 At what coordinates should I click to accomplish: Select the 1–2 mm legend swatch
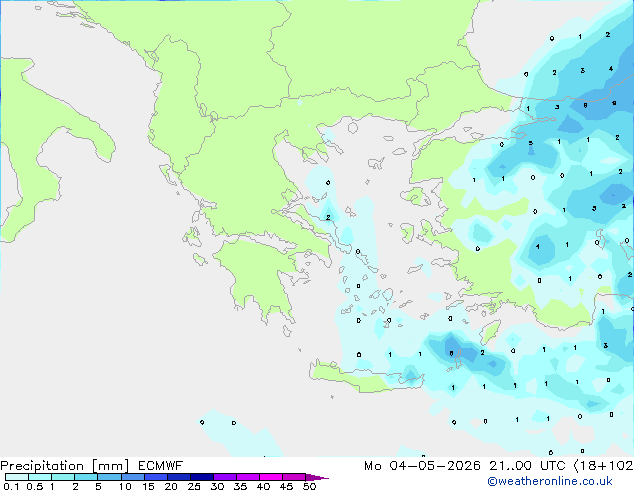[x=63, y=477]
